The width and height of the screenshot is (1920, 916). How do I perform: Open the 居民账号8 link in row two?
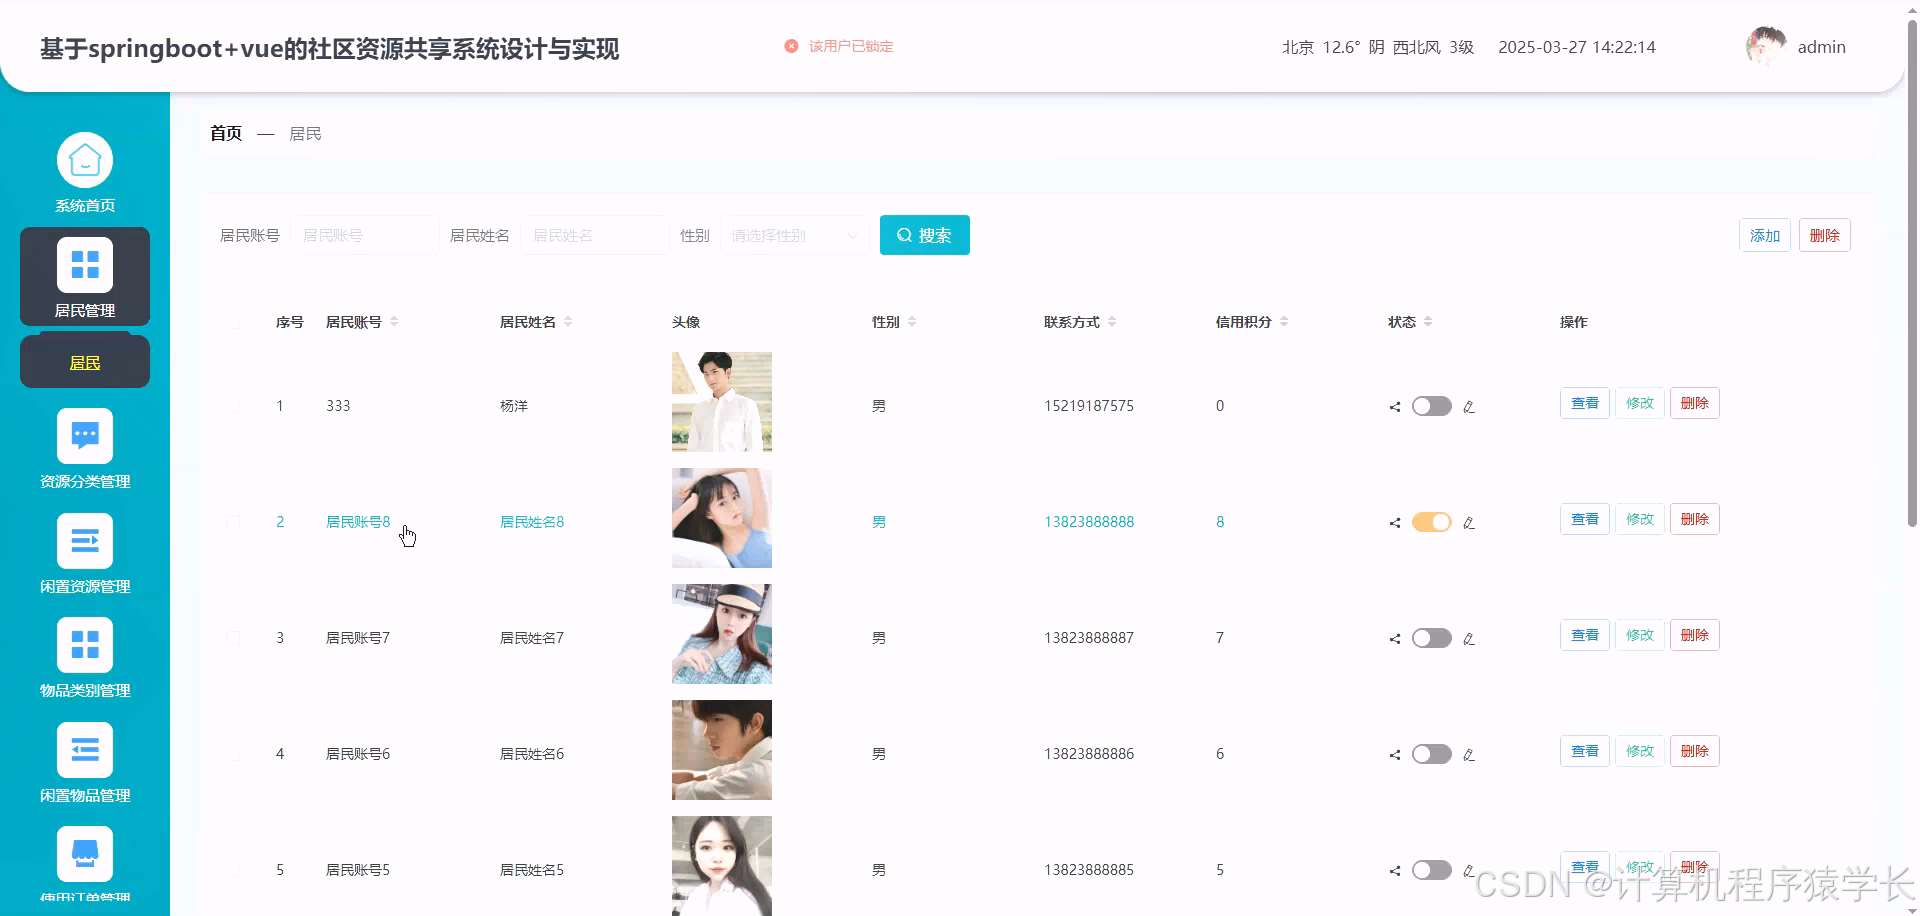coord(357,521)
